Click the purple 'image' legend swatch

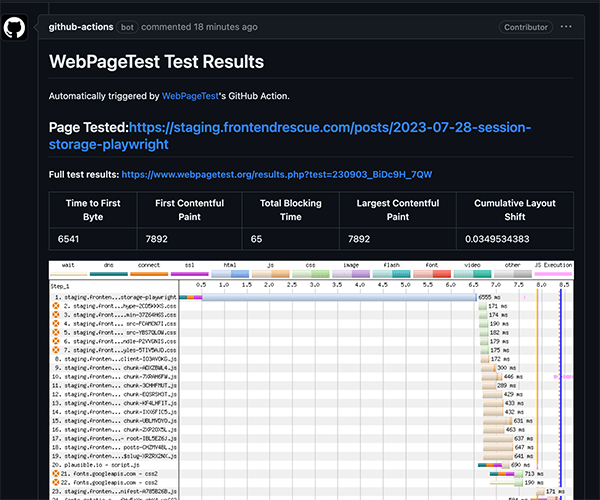[x=351, y=274]
